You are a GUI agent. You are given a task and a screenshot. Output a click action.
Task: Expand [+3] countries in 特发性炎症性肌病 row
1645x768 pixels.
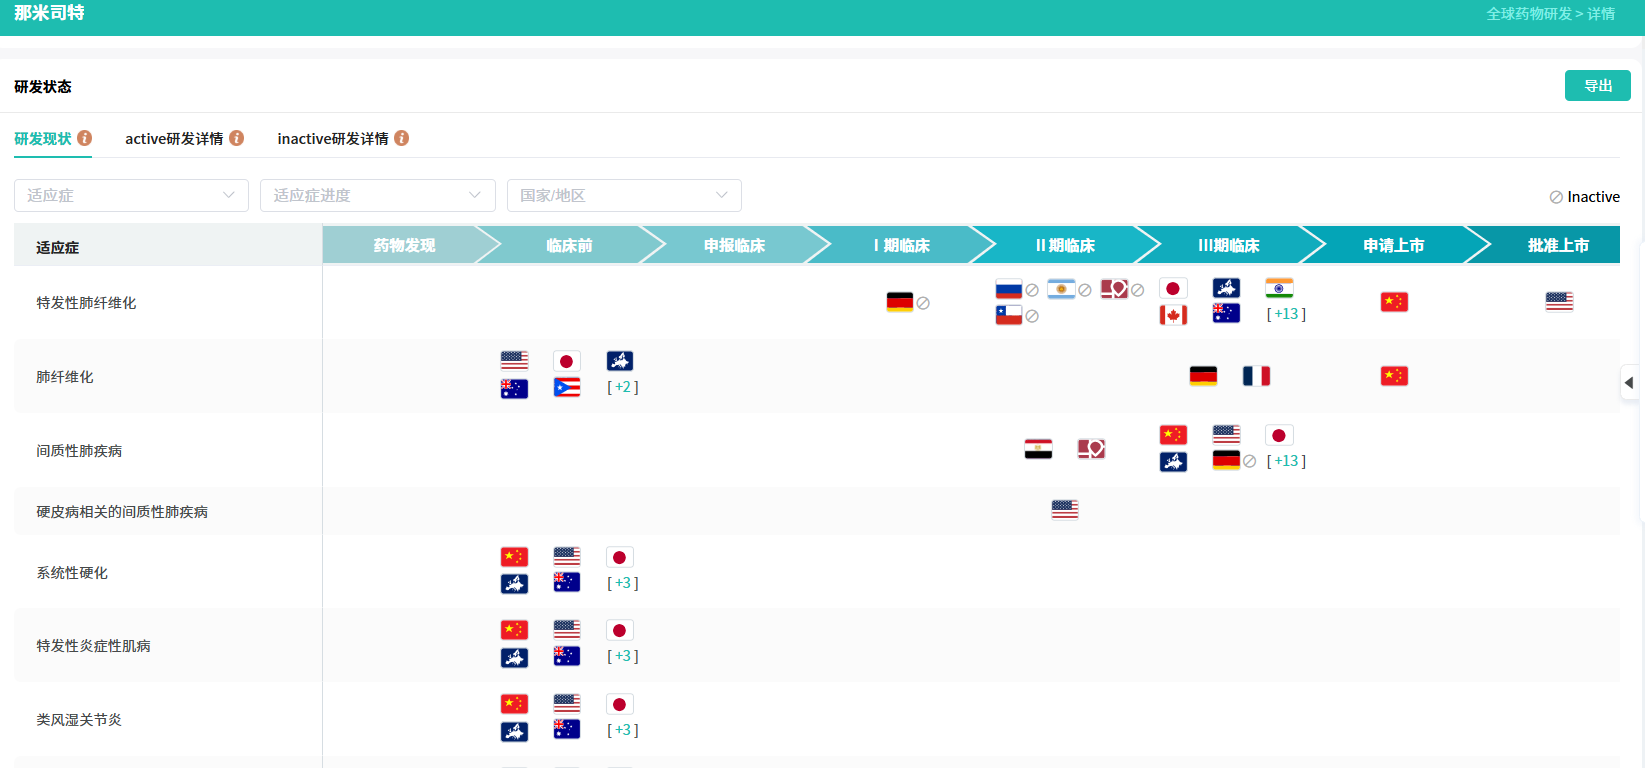623,656
